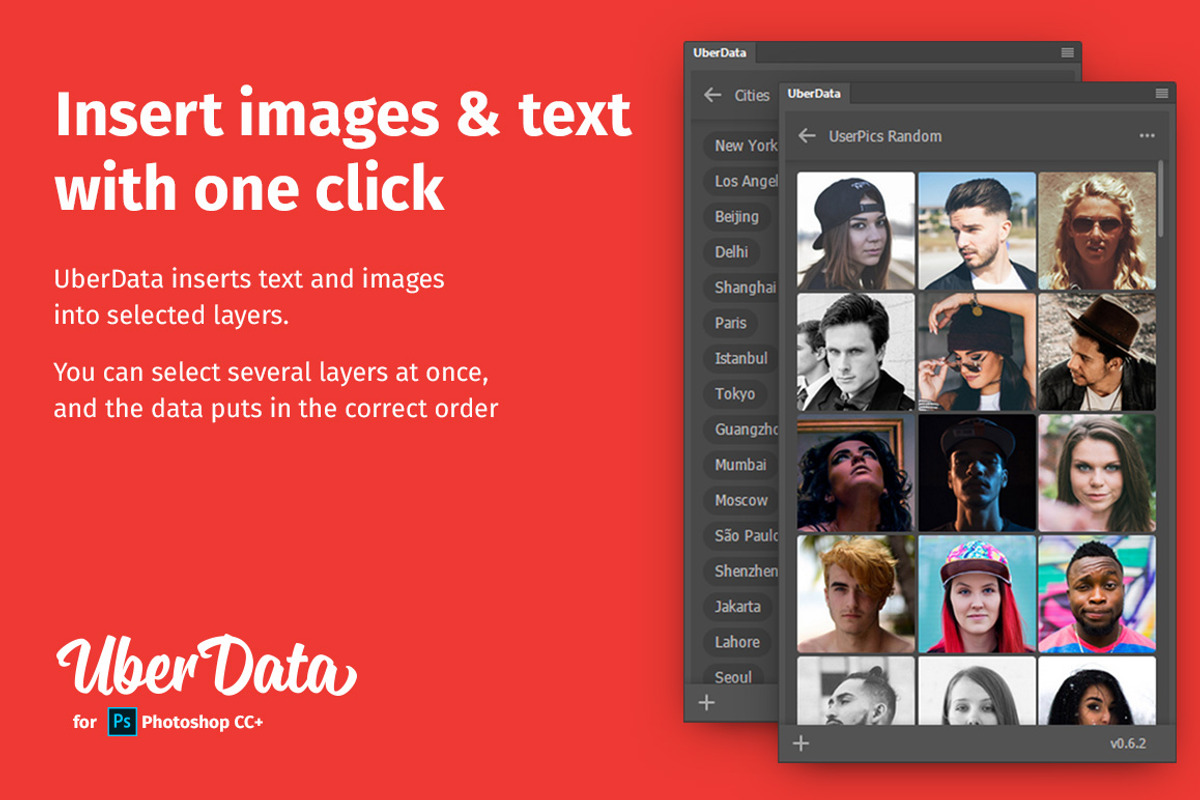
Task: Click the UserPics Random title
Action: point(885,136)
